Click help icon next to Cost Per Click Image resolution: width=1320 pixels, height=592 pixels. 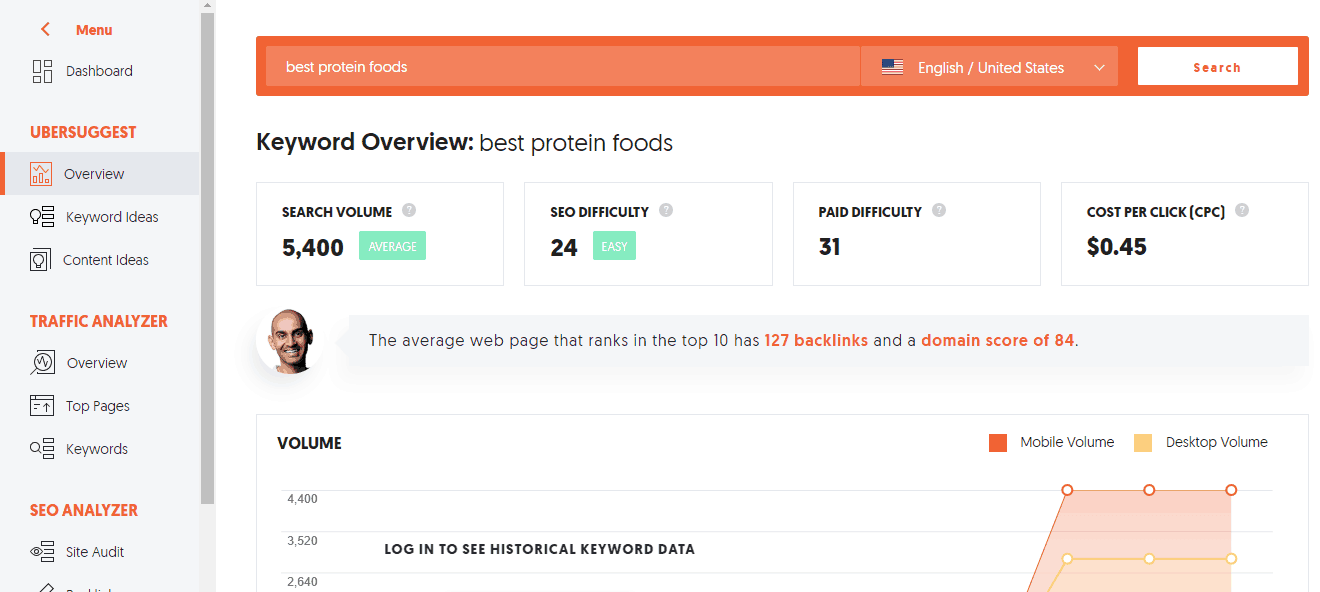[x=1242, y=211]
